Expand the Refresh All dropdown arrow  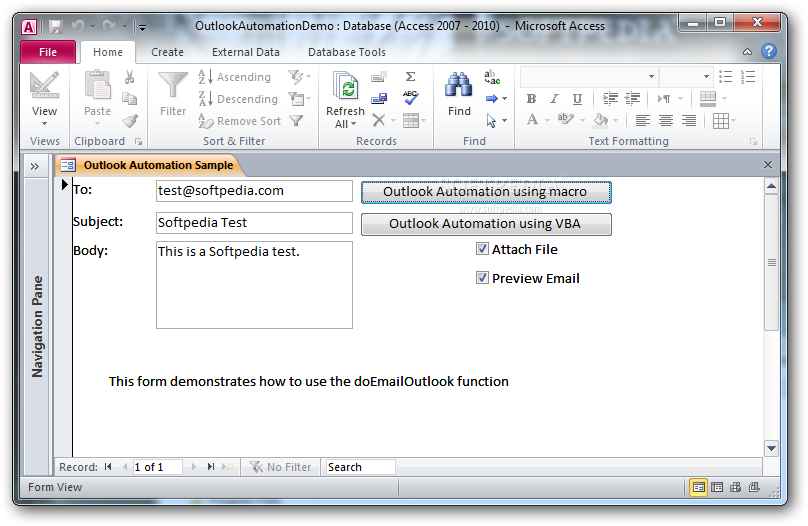(x=354, y=124)
